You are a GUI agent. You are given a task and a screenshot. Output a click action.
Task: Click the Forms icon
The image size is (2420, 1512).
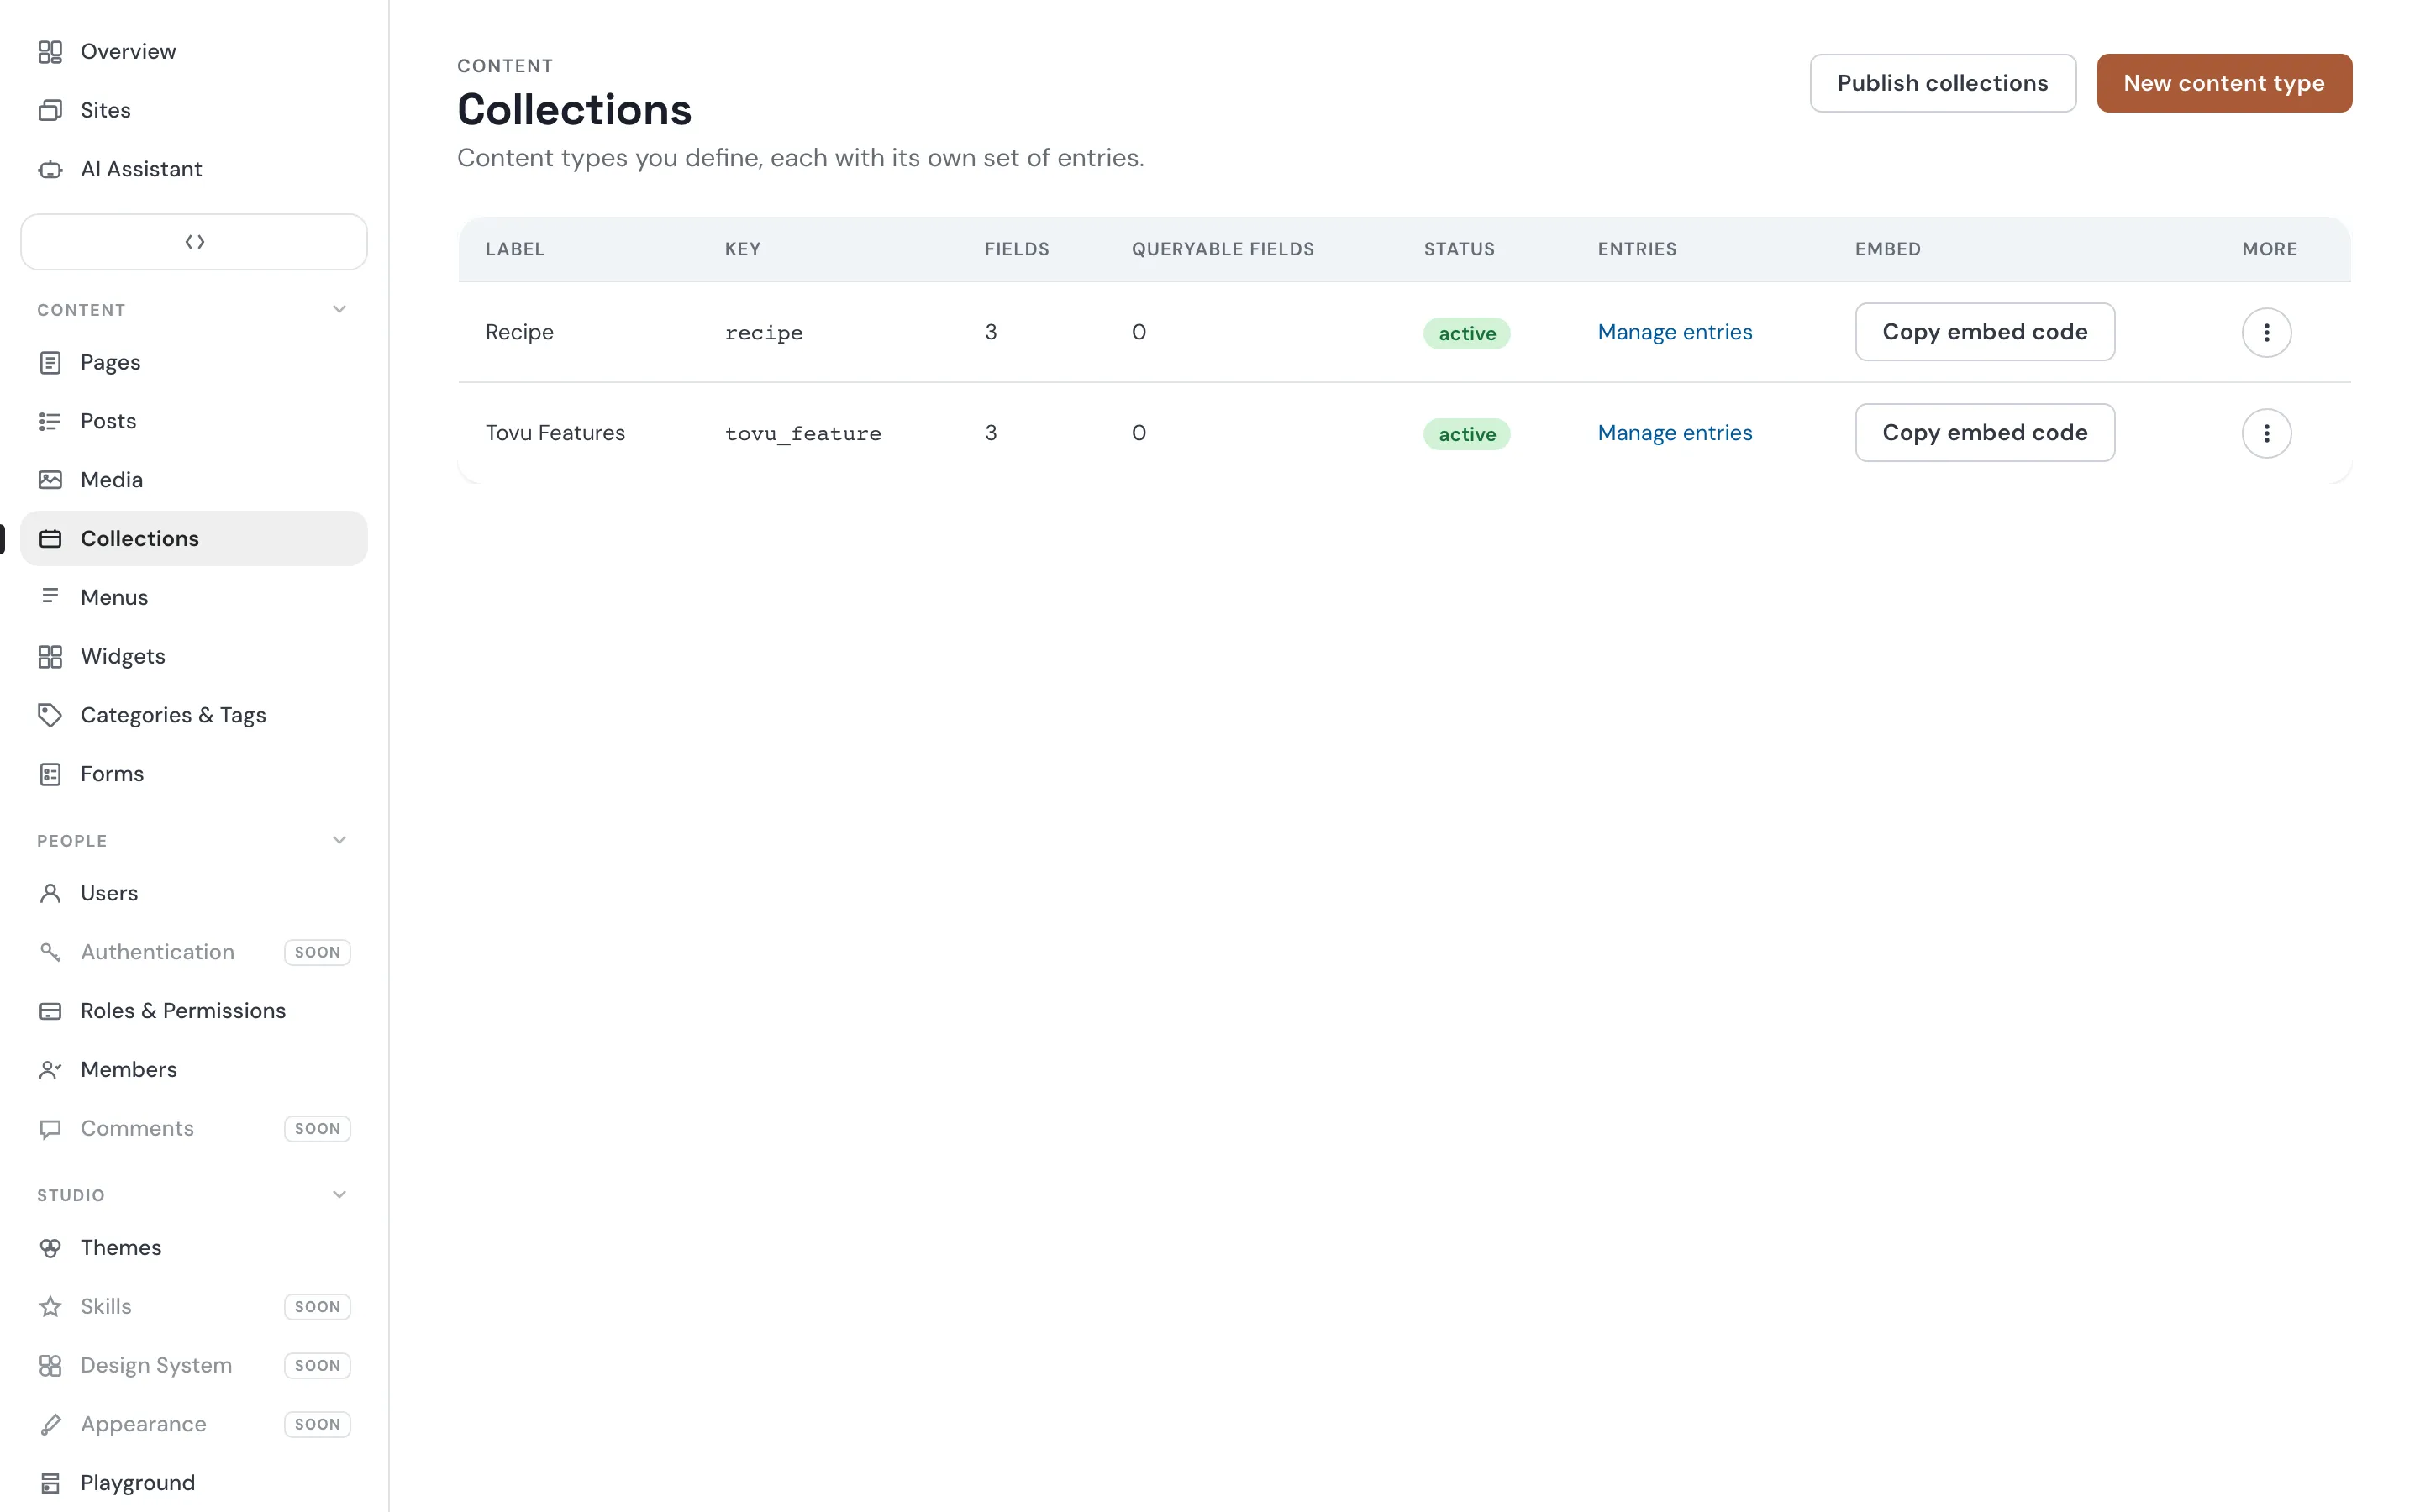[50, 774]
